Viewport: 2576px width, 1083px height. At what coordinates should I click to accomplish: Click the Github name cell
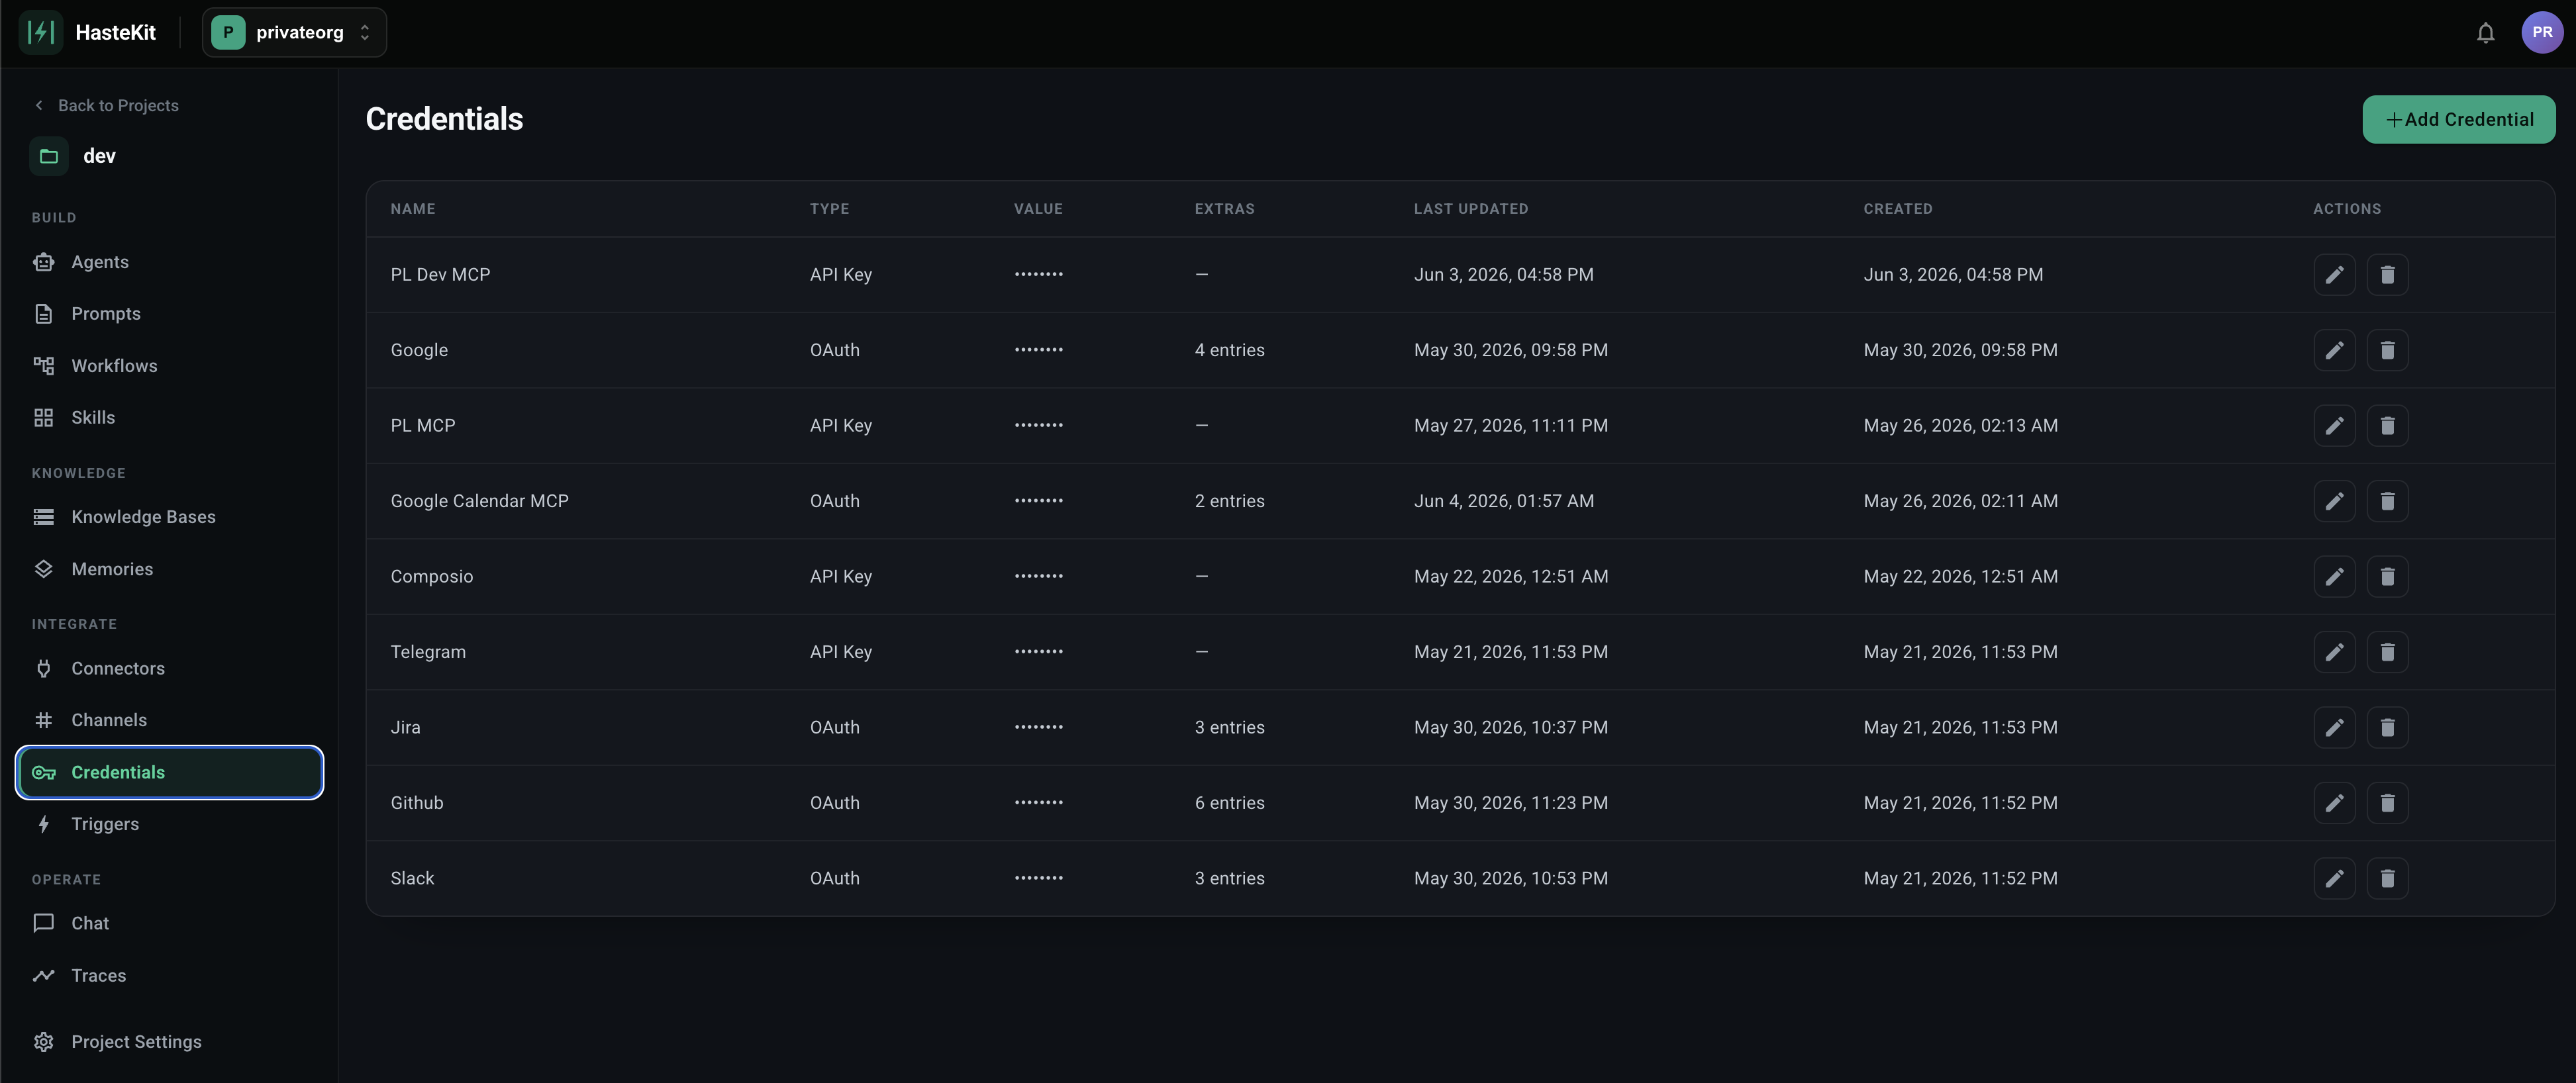tap(416, 803)
